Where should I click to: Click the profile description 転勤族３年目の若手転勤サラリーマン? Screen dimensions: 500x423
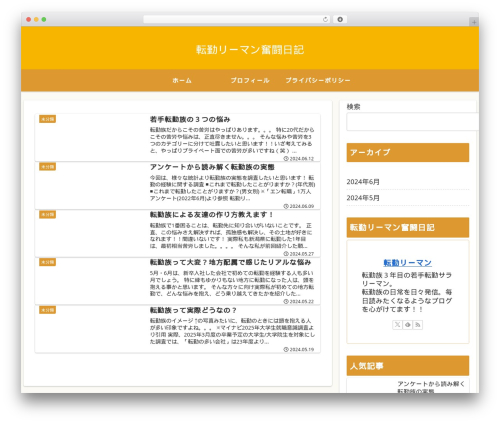coord(407,292)
